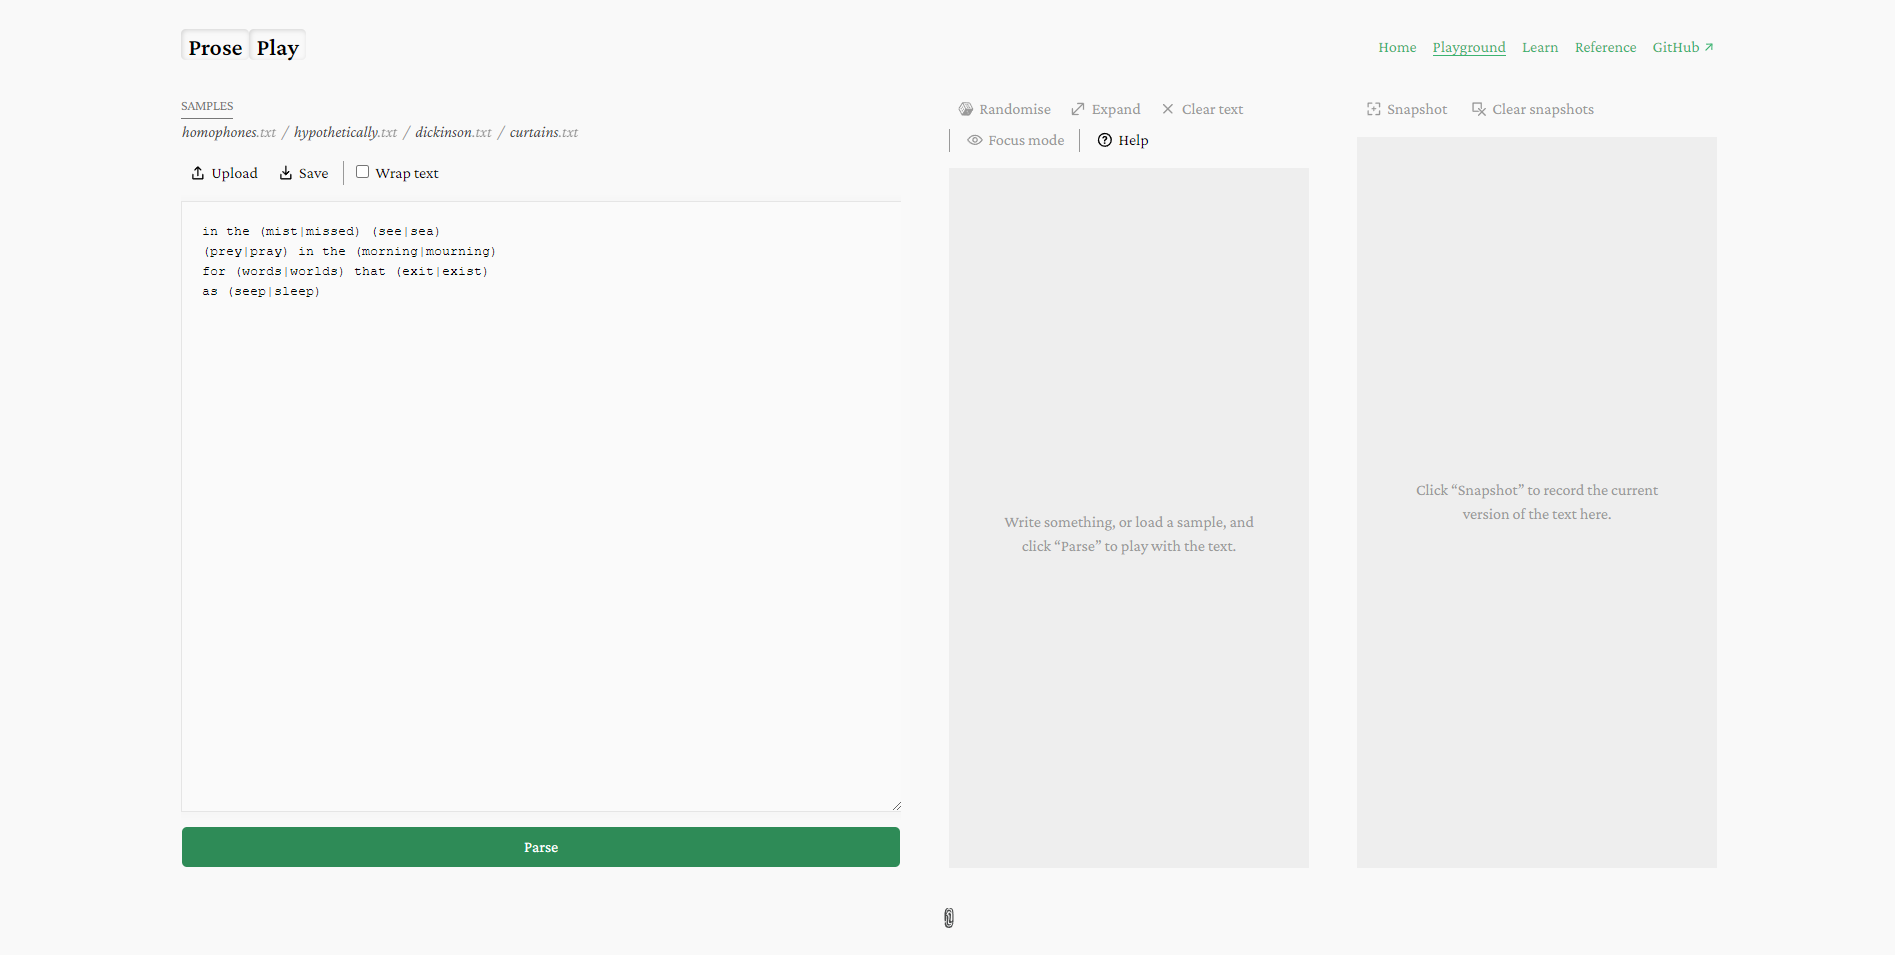Viewport: 1895px width, 955px height.
Task: Load the curtains.txt sample
Action: pos(544,132)
